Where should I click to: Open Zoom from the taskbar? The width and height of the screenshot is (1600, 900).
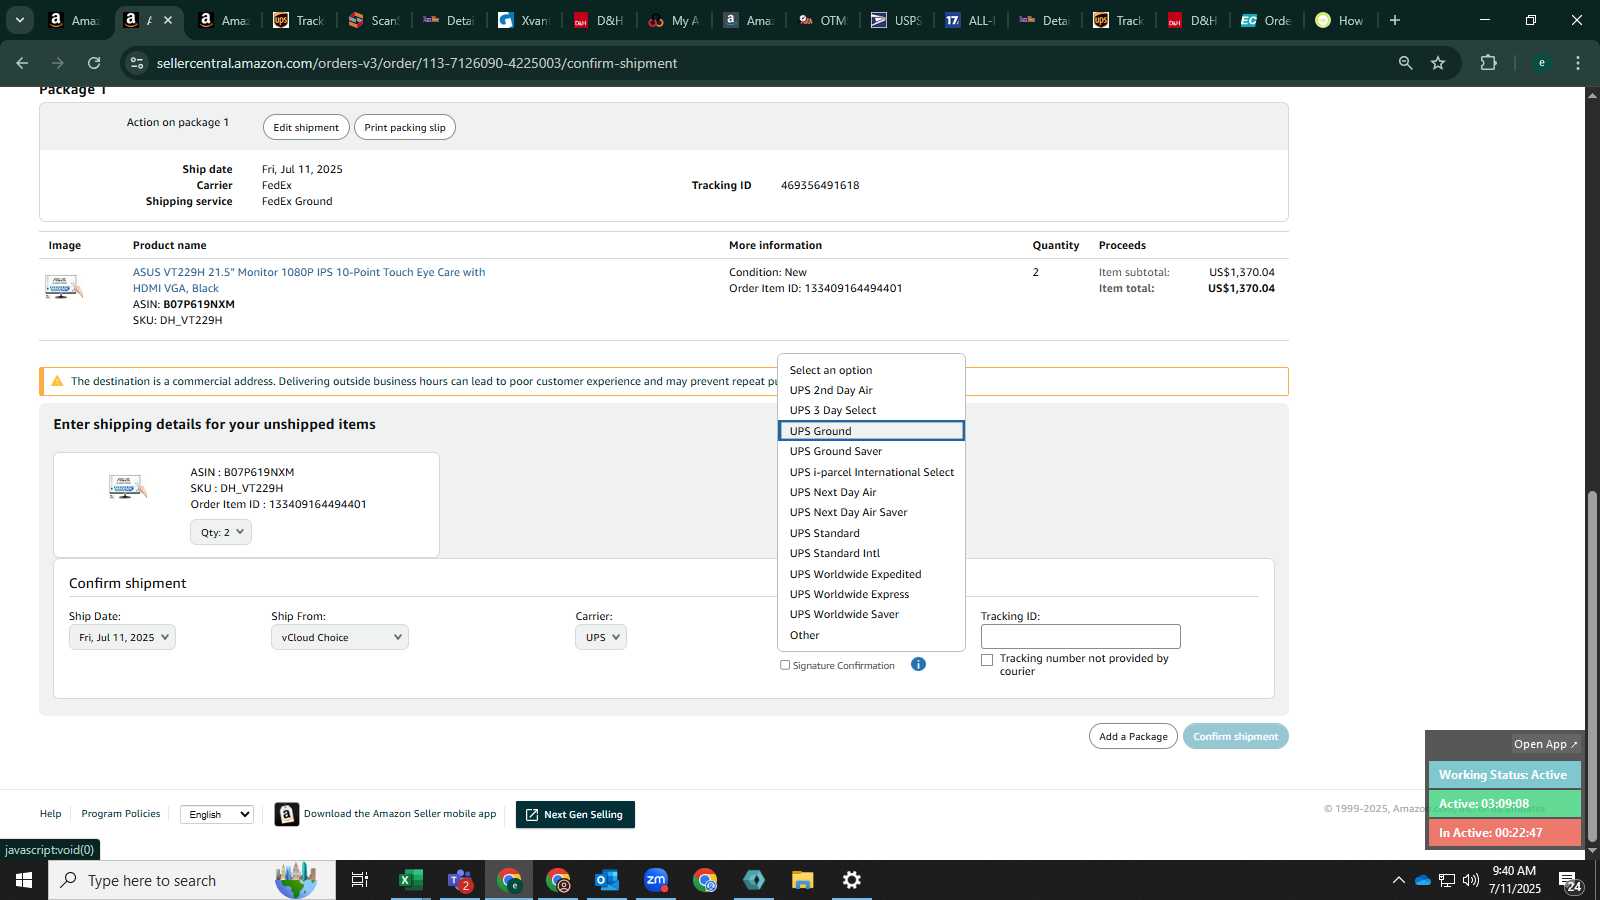[x=656, y=880]
